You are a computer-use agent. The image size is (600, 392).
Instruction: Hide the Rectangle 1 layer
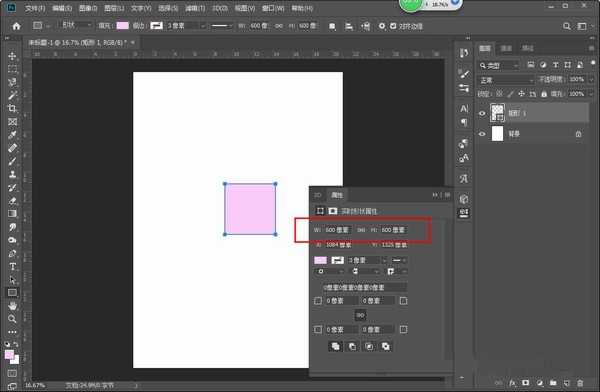pos(482,113)
